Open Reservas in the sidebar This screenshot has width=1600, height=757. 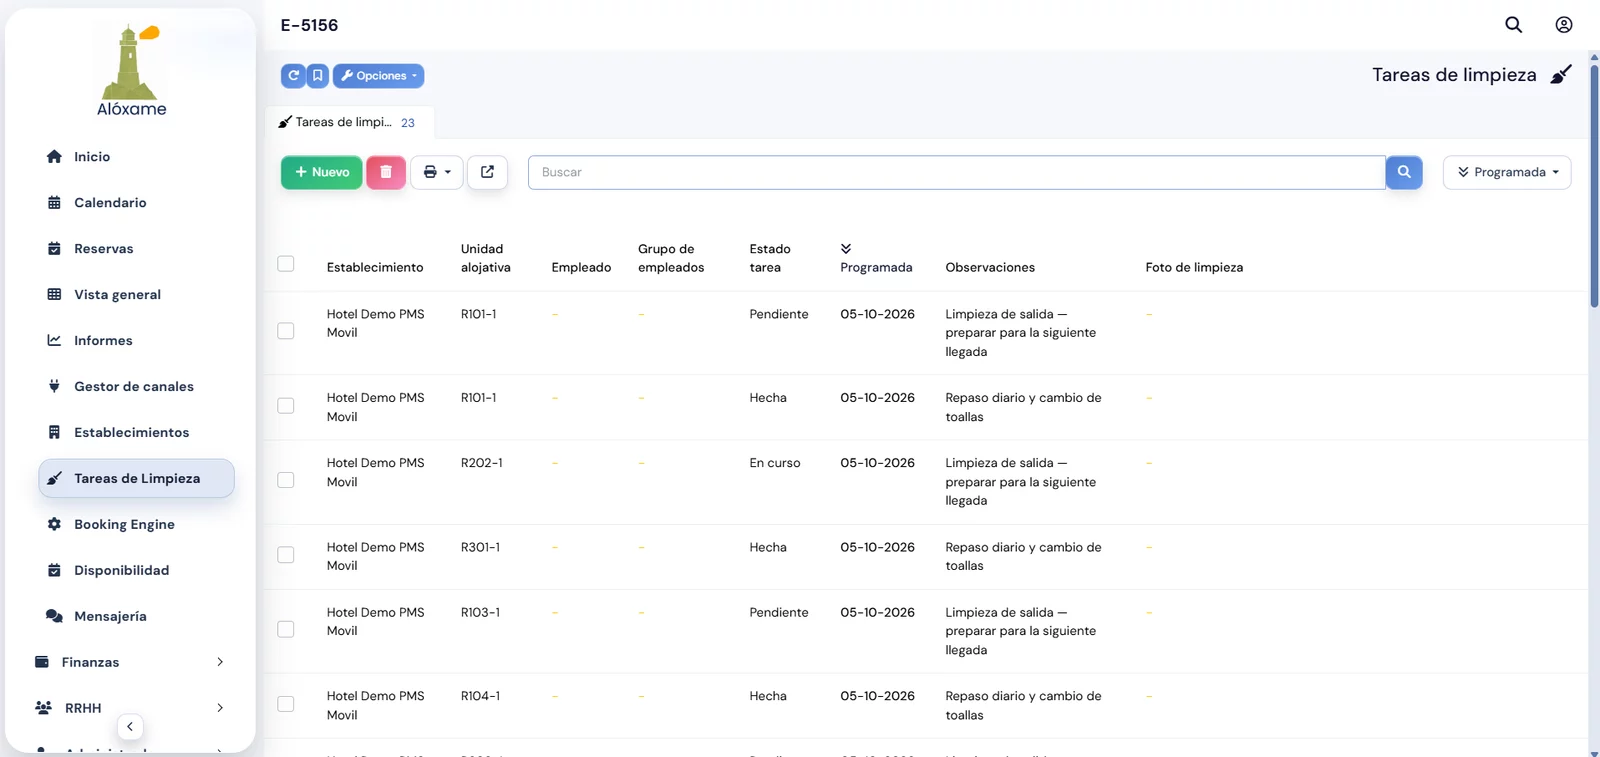103,249
